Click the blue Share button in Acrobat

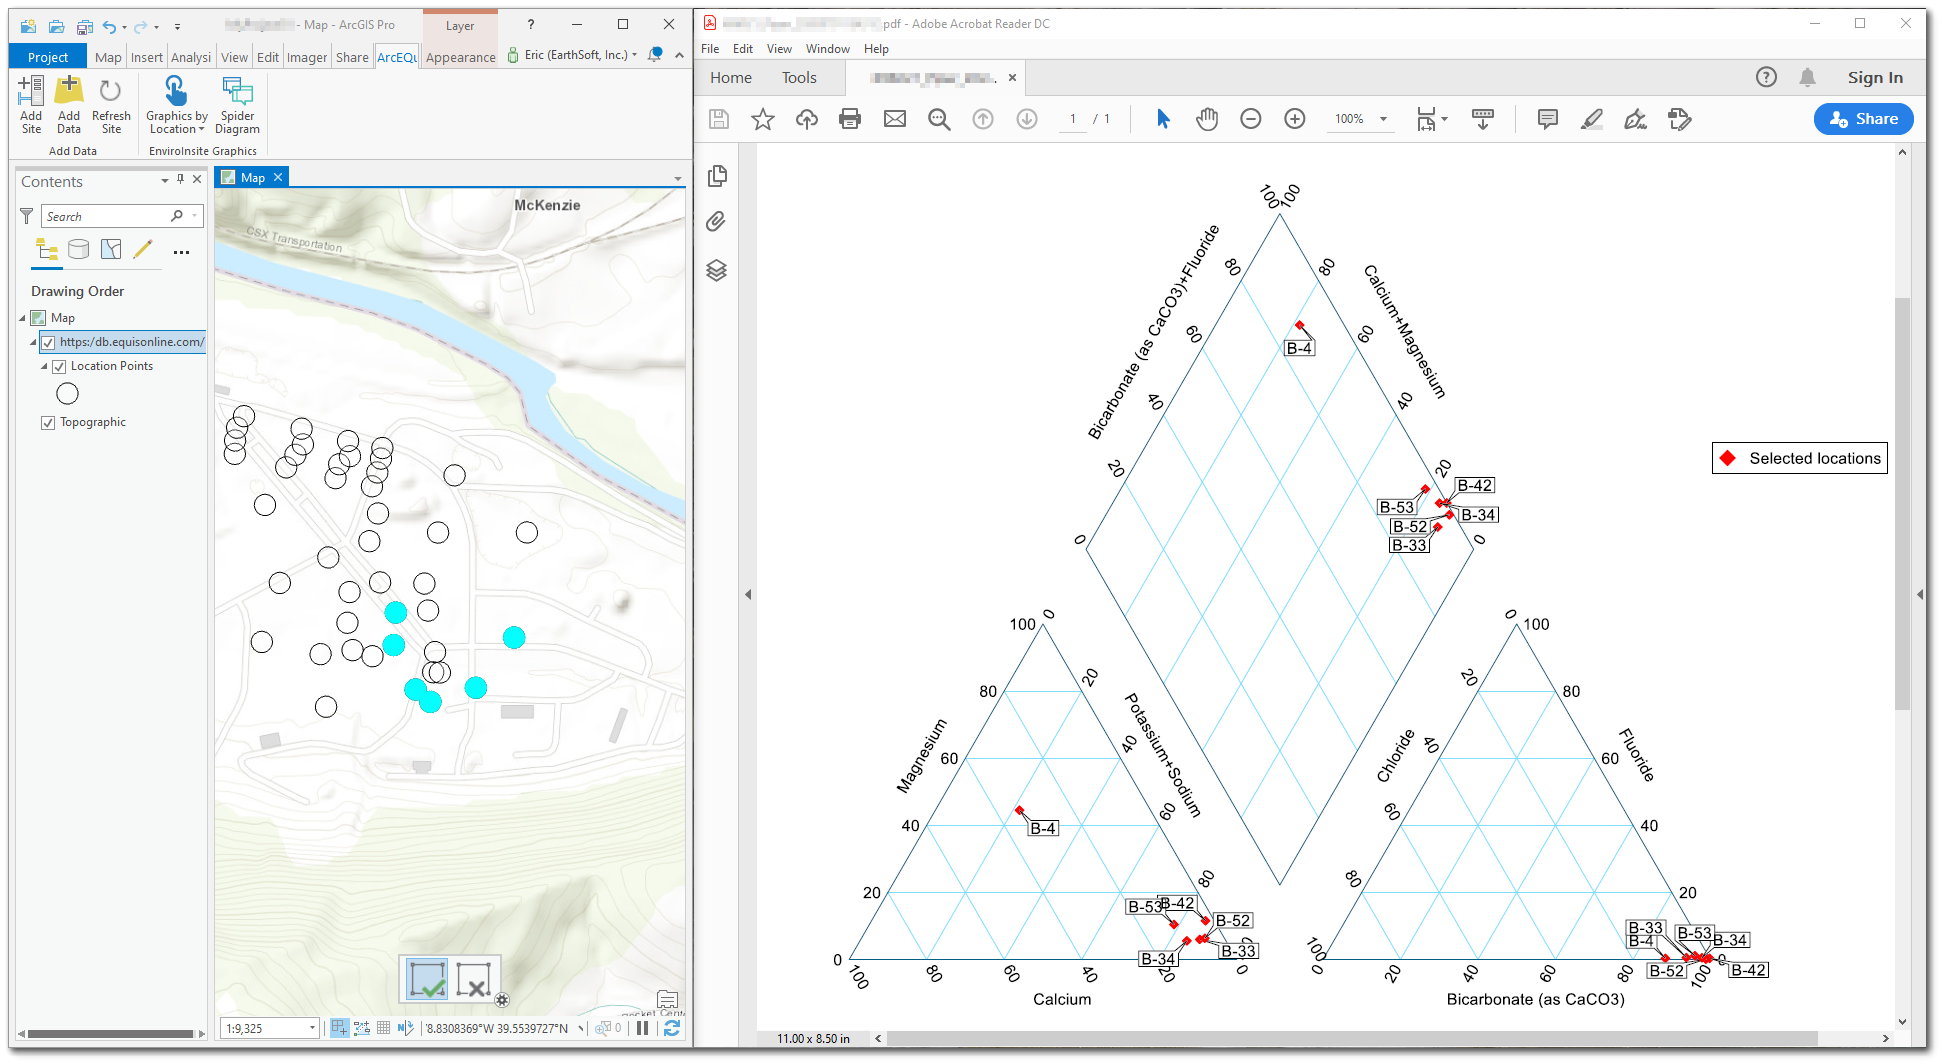(1864, 119)
